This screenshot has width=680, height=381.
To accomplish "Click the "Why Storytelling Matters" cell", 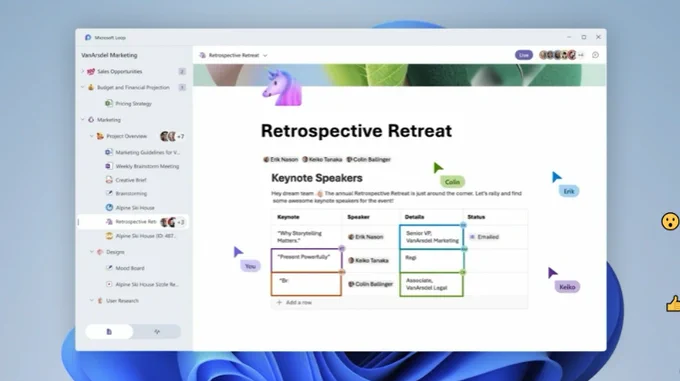I will (x=307, y=237).
